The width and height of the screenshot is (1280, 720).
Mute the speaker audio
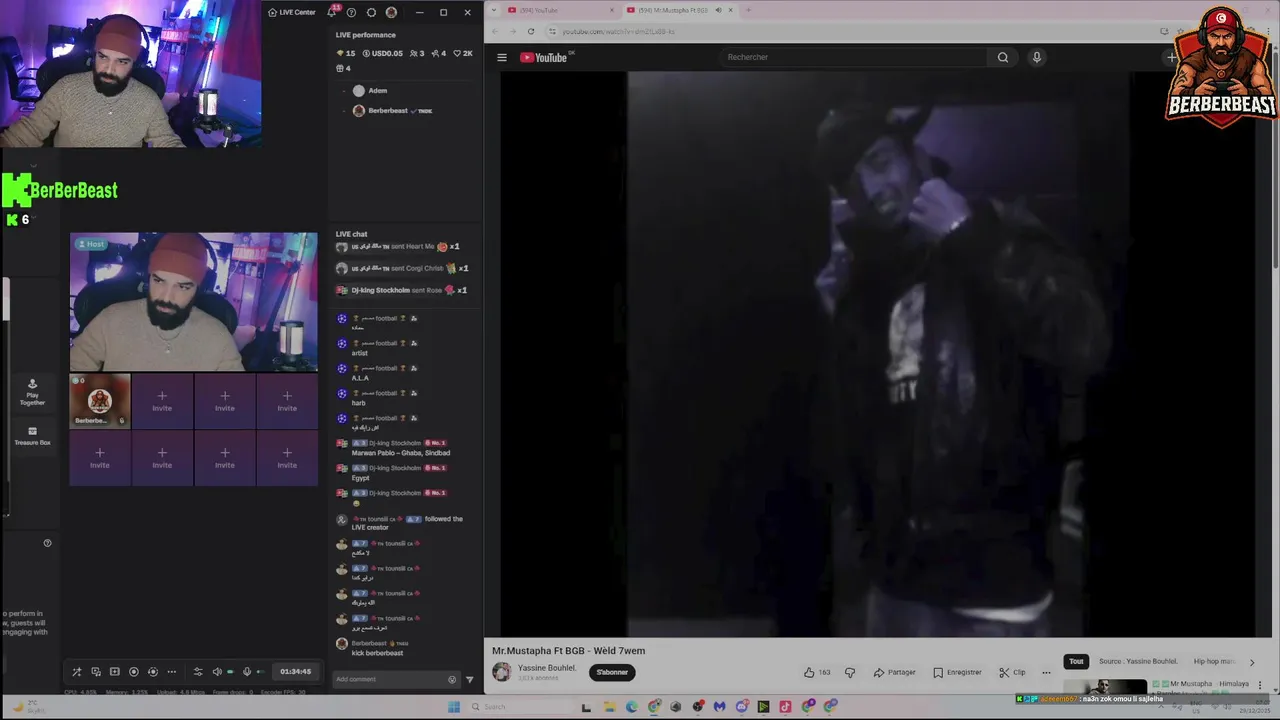click(x=217, y=672)
